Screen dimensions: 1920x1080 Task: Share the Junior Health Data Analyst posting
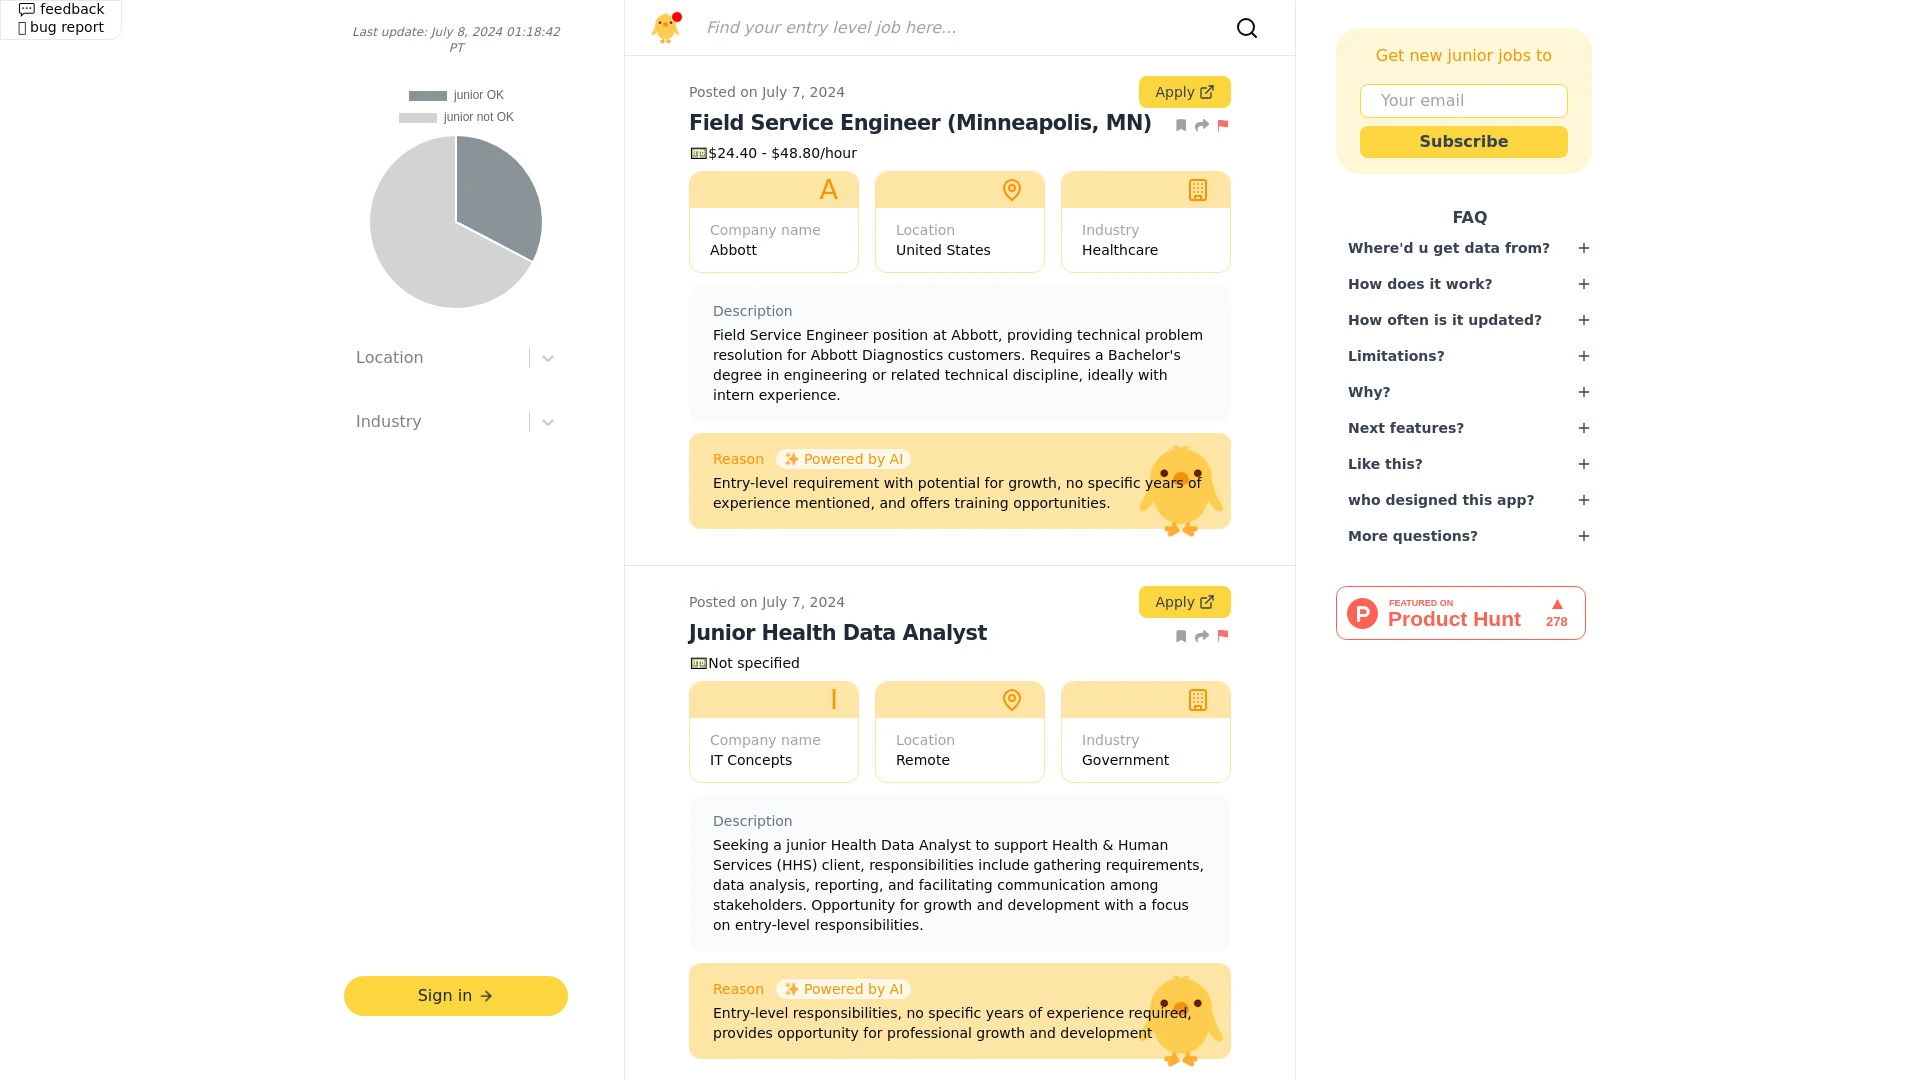click(1201, 636)
